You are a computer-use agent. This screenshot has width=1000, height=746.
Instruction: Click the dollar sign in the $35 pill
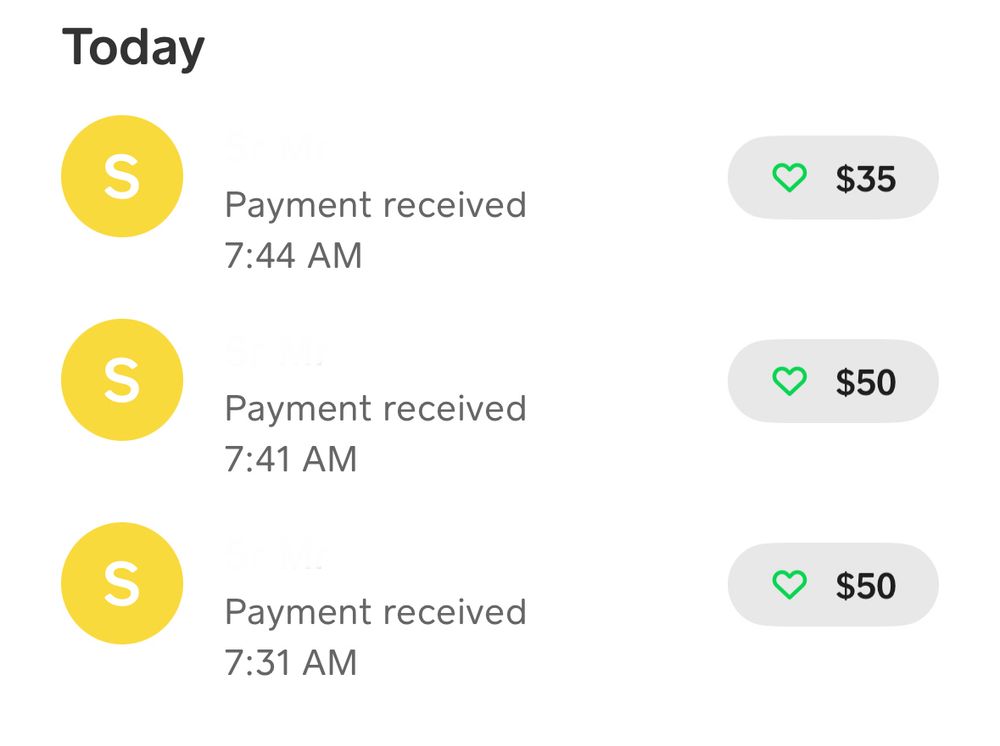(846, 179)
